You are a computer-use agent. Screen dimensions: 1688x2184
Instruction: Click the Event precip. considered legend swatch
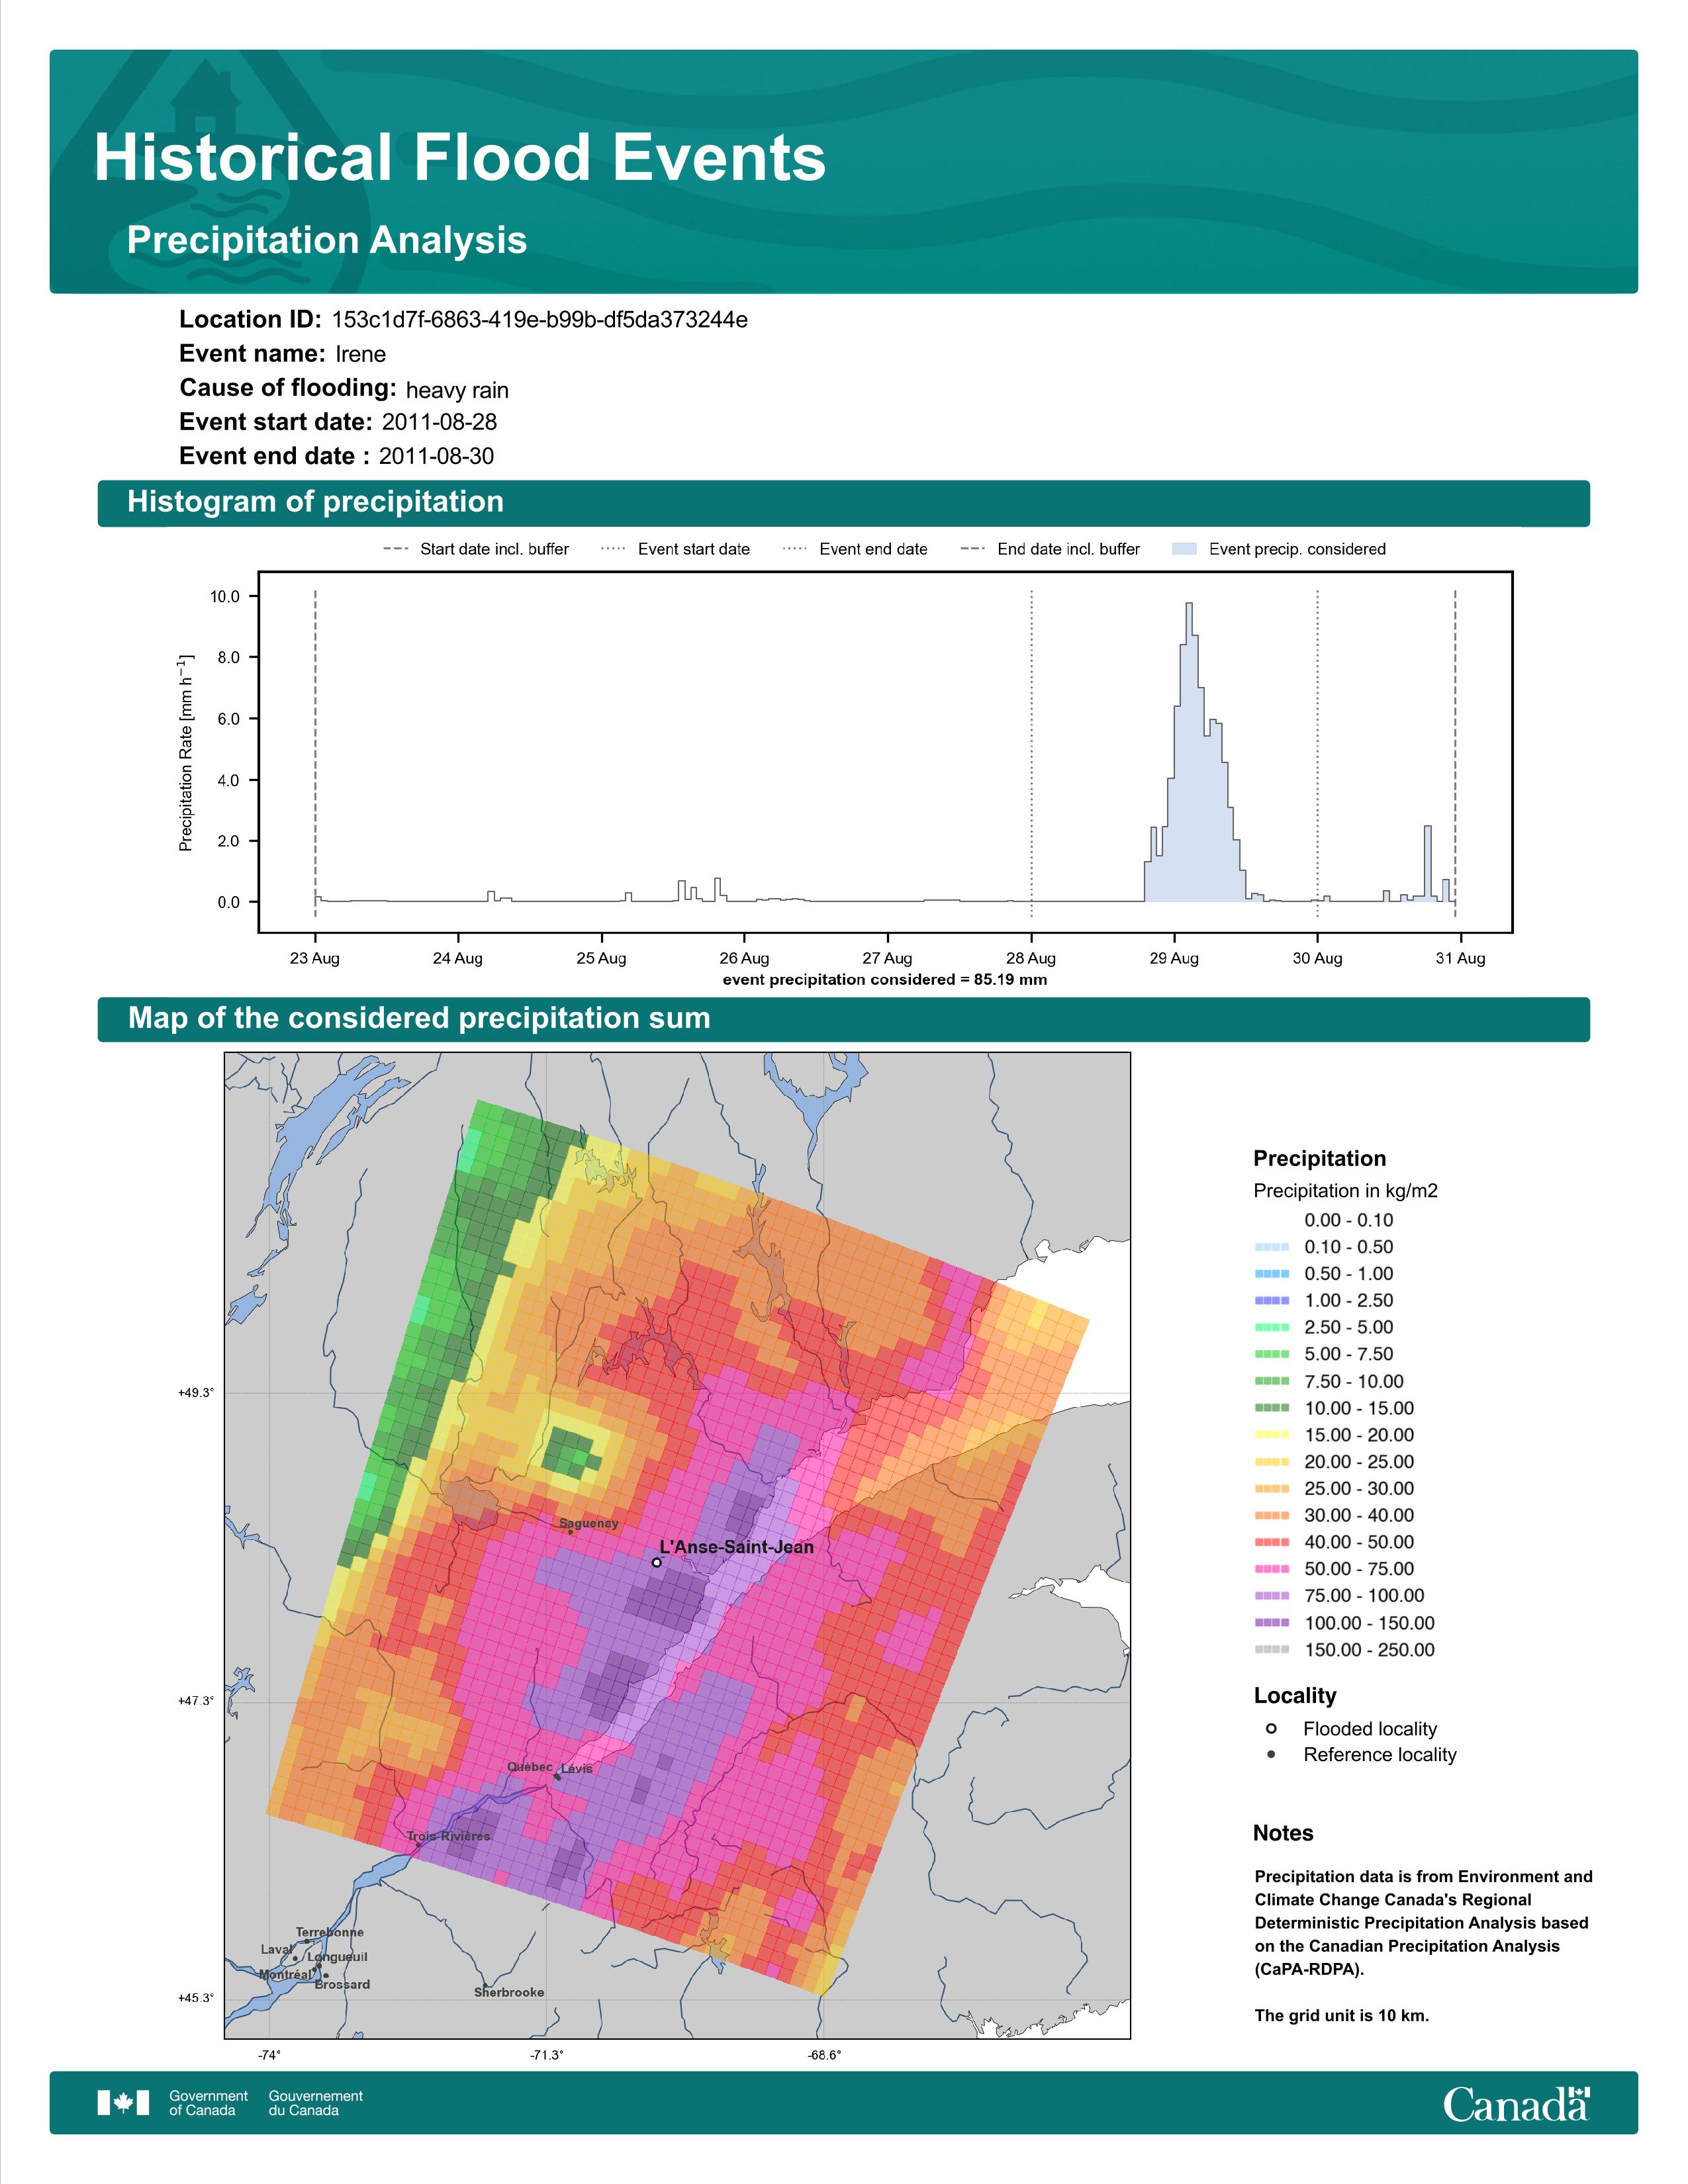tap(1184, 549)
